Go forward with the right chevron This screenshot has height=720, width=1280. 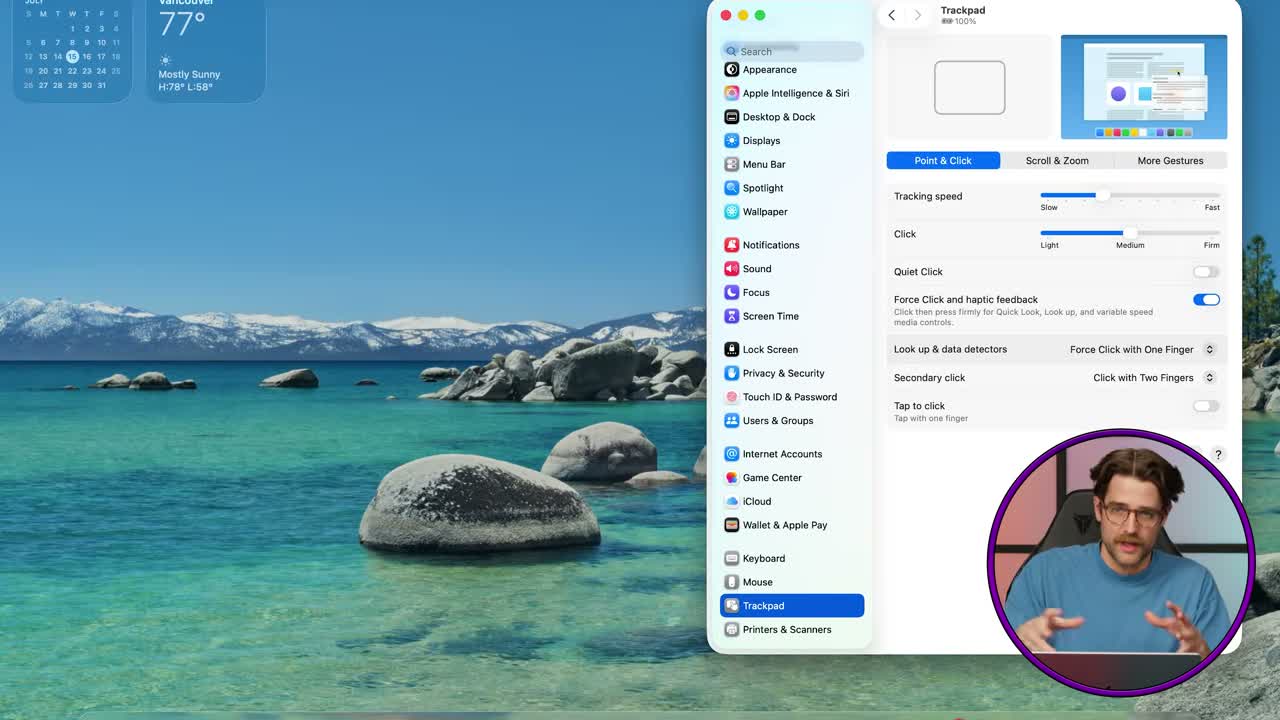pos(918,15)
